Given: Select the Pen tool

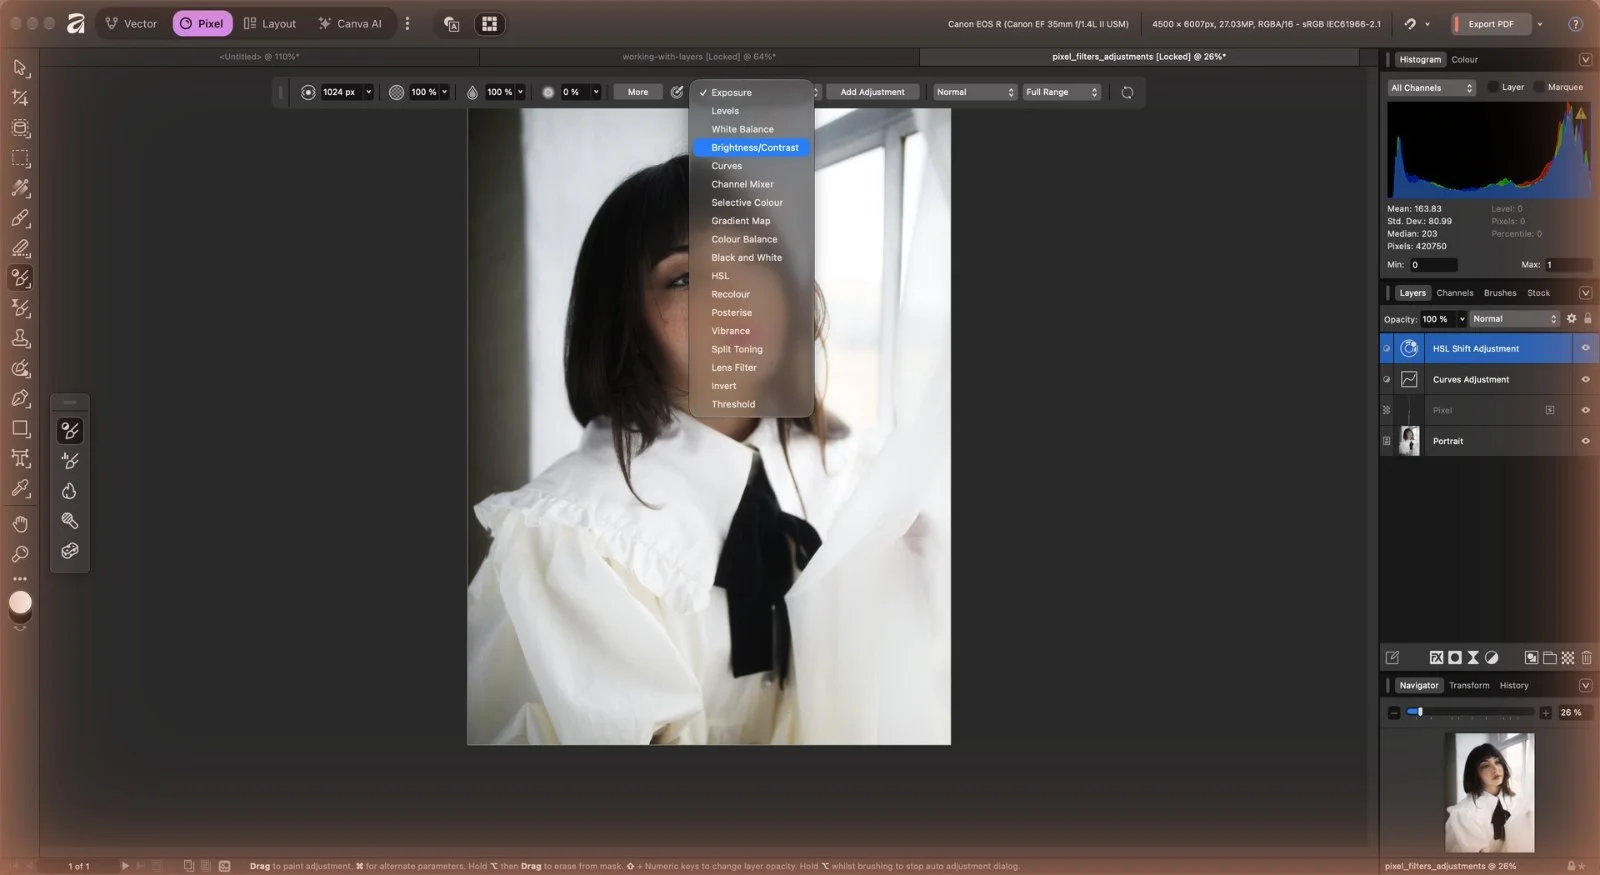Looking at the screenshot, I should click(20, 398).
